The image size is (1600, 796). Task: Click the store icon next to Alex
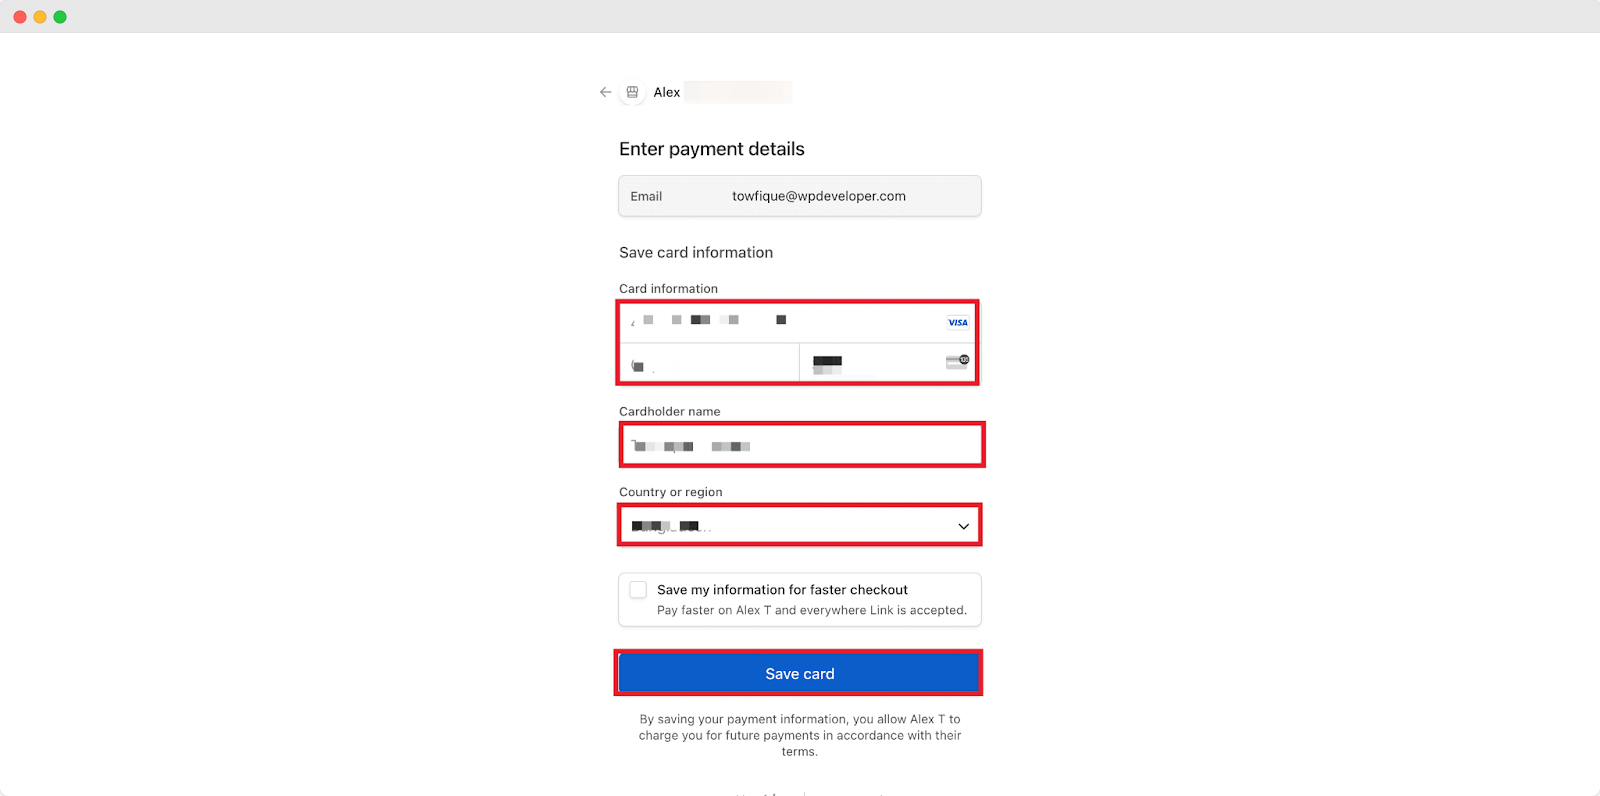pyautogui.click(x=632, y=92)
